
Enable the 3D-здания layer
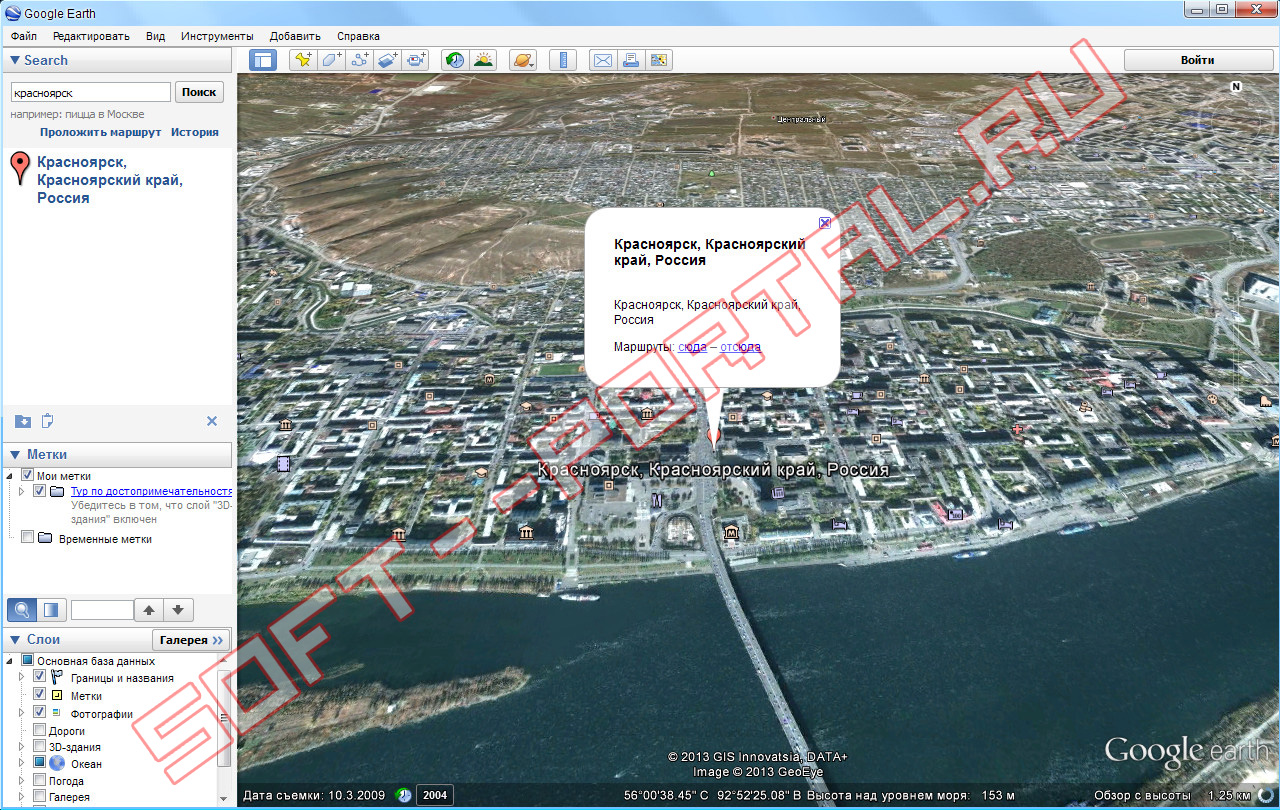(40, 747)
